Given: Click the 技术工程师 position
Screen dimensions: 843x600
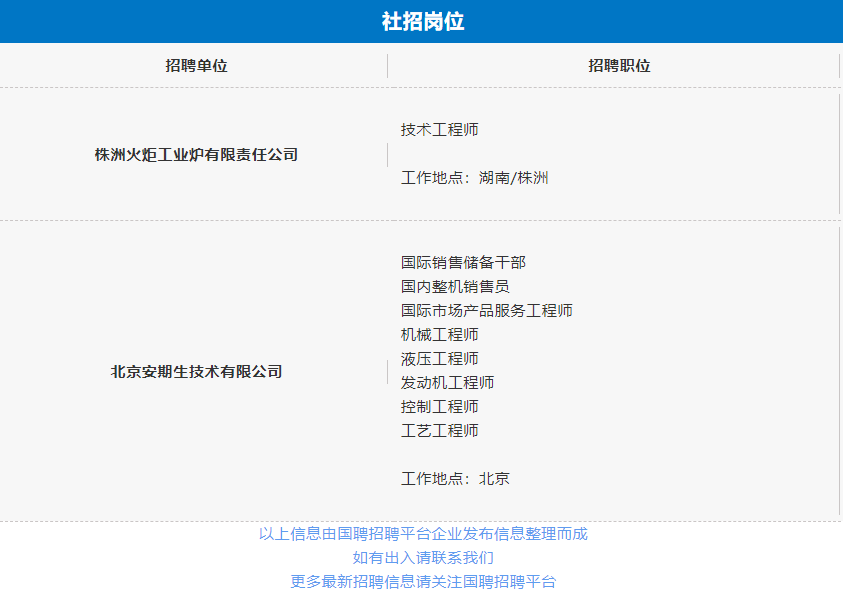Looking at the screenshot, I should point(439,130).
